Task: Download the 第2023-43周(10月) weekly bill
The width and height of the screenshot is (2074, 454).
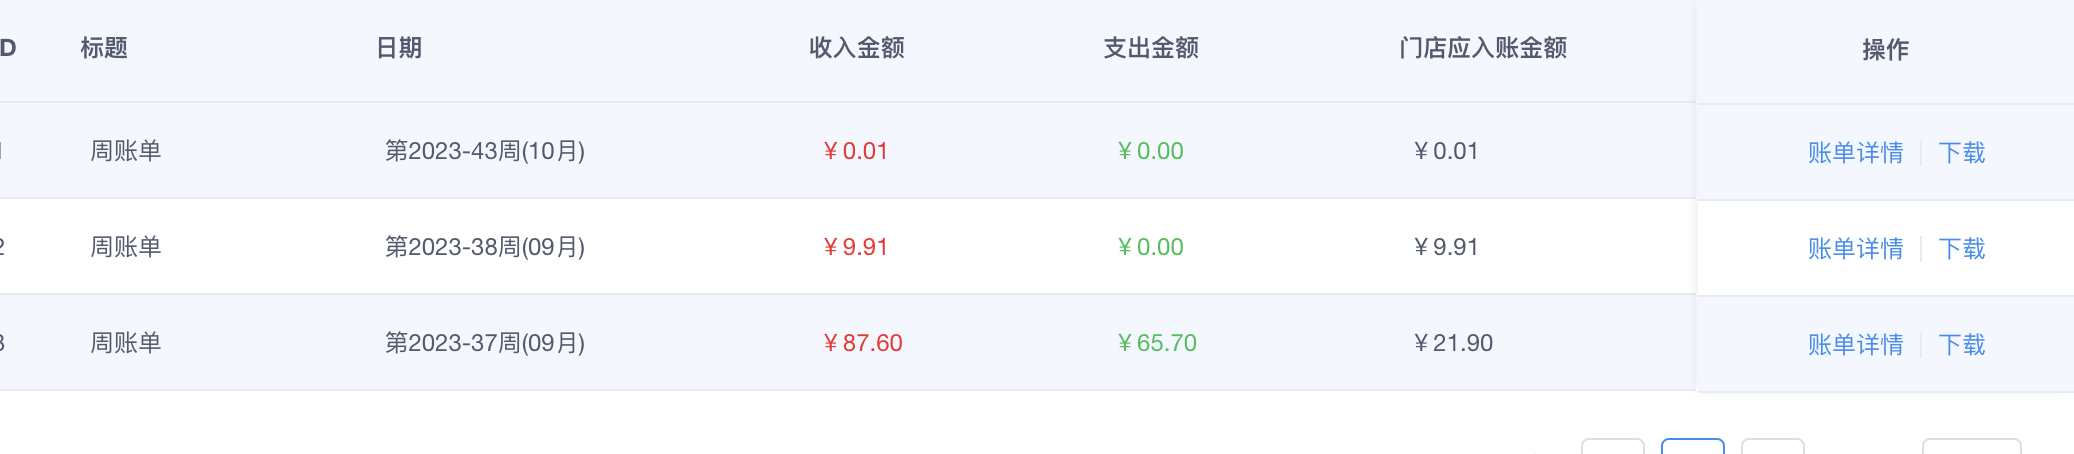Action: click(1962, 153)
